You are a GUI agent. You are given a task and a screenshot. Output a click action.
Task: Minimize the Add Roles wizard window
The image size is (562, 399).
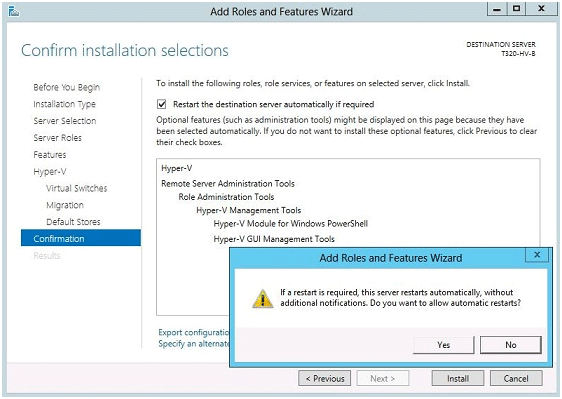tap(497, 9)
